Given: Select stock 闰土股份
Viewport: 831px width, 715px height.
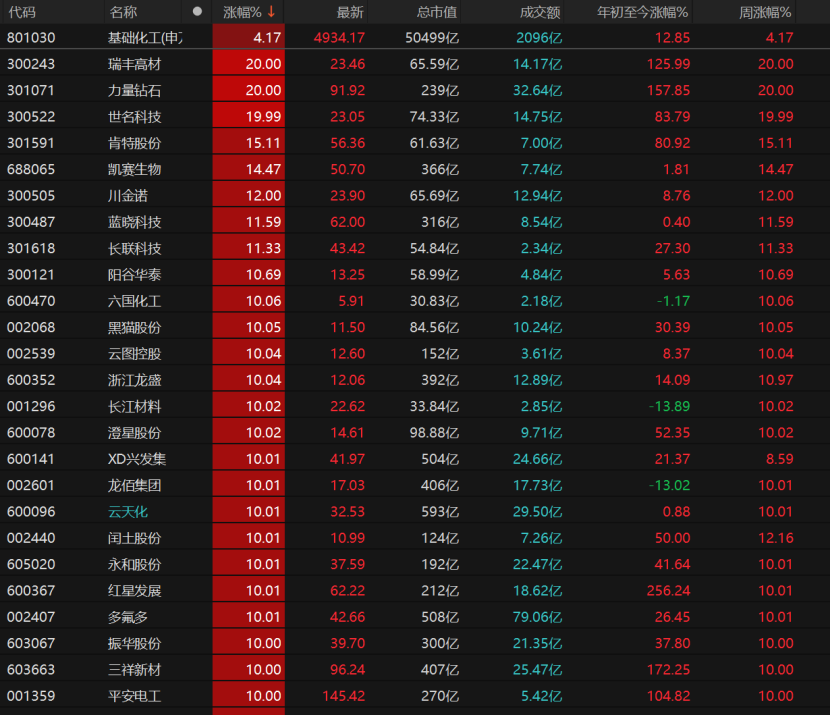Looking at the screenshot, I should click(x=134, y=538).
